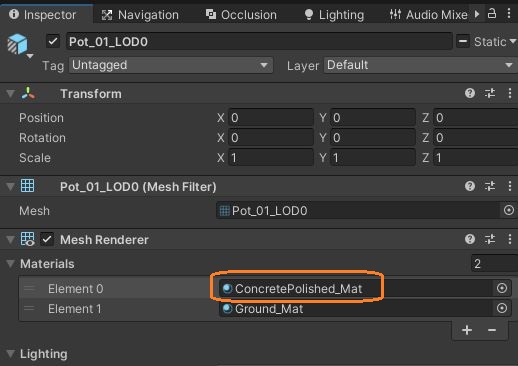Open the Layer dropdown showing Default
The image size is (518, 366).
click(x=421, y=65)
